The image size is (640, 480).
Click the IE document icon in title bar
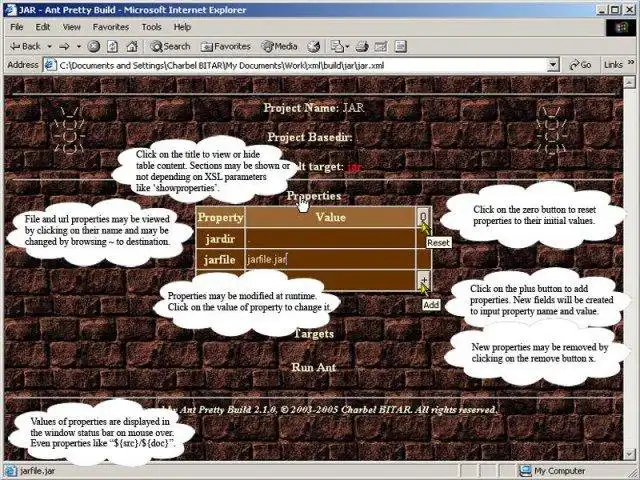(11, 9)
